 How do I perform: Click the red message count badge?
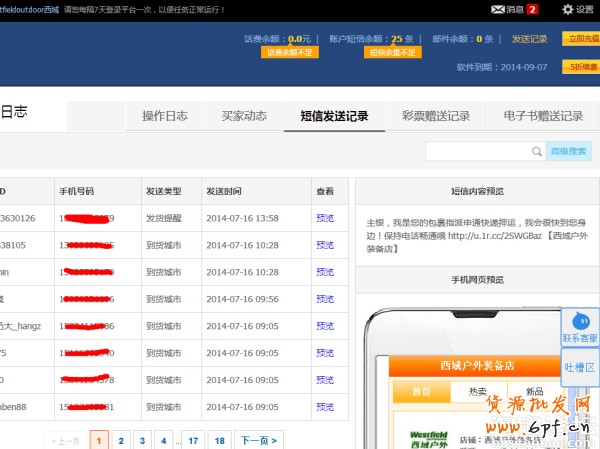533,10
